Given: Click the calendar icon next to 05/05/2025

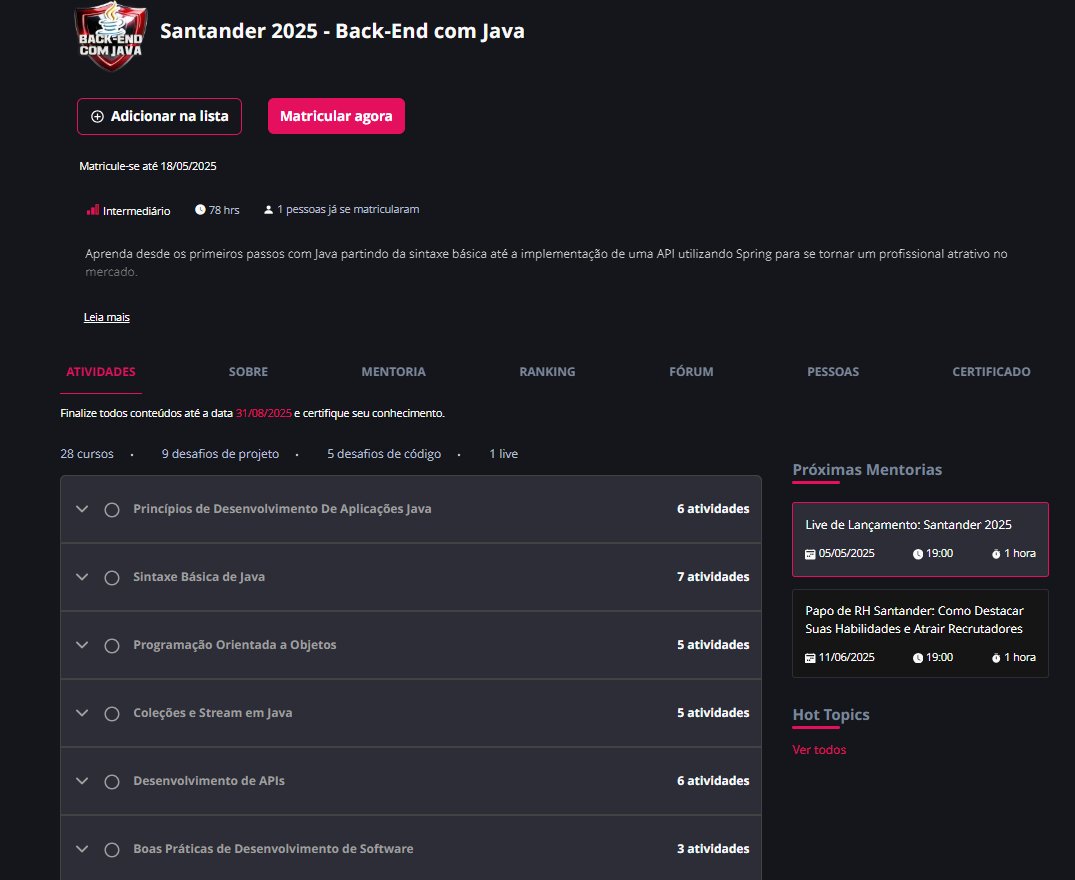Looking at the screenshot, I should tap(810, 554).
